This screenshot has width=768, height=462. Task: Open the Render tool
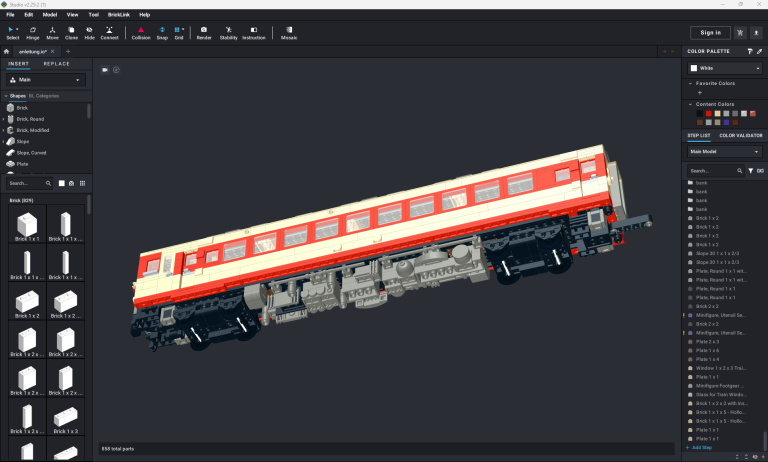(204, 33)
